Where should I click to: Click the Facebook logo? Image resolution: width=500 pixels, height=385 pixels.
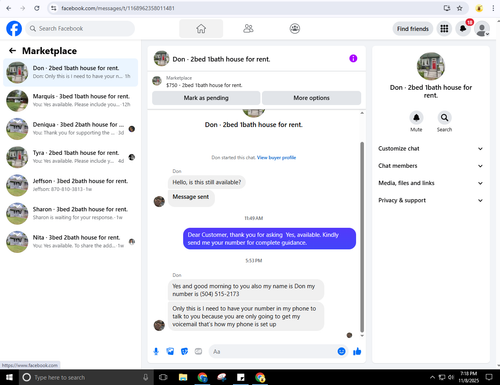(x=14, y=29)
